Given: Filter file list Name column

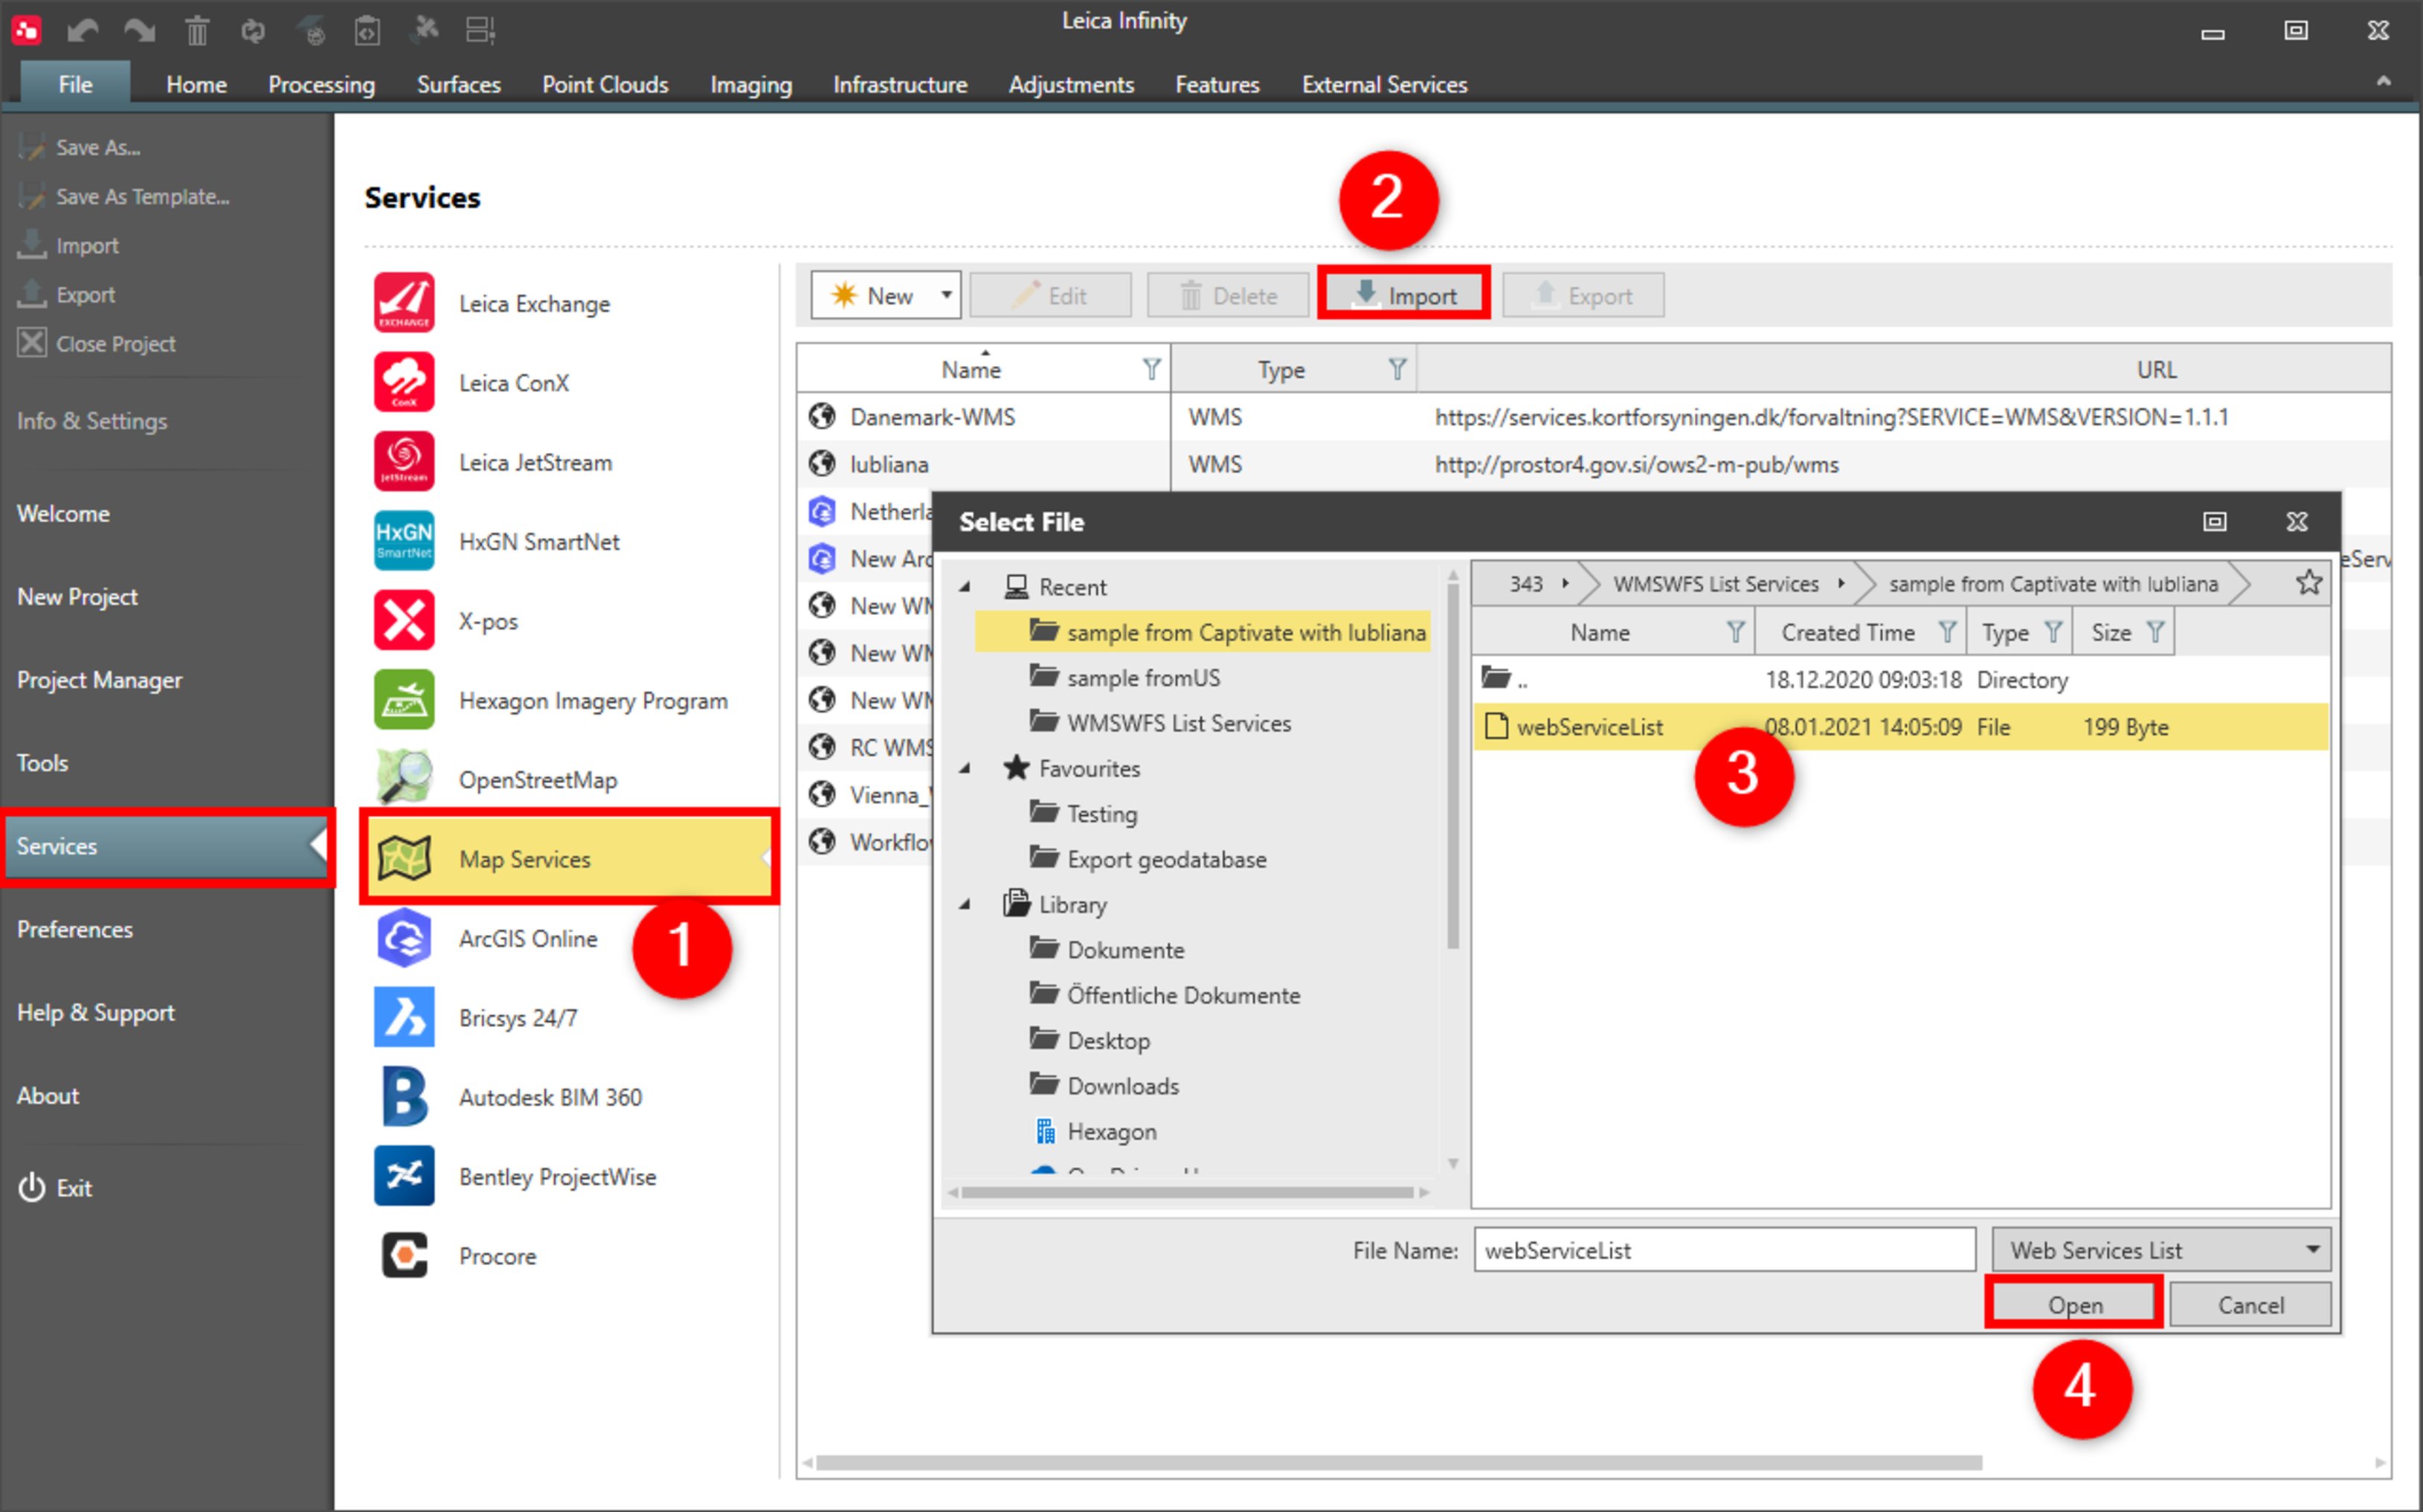Looking at the screenshot, I should click(1736, 632).
